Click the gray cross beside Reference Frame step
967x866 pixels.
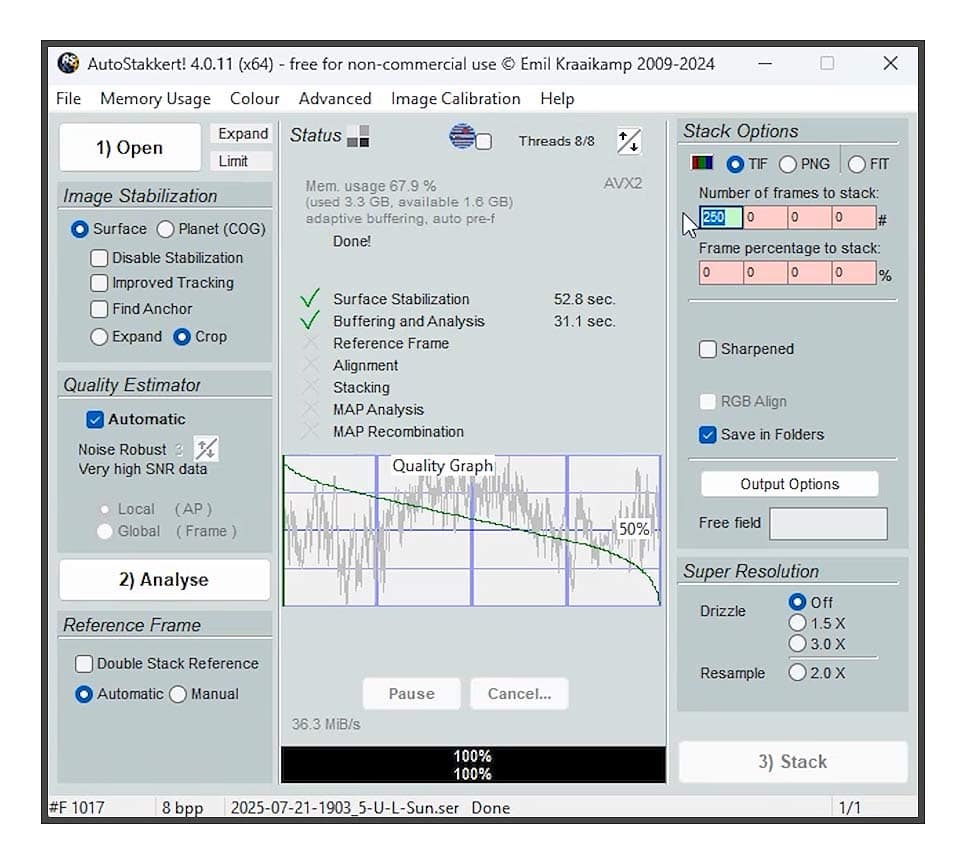point(311,343)
